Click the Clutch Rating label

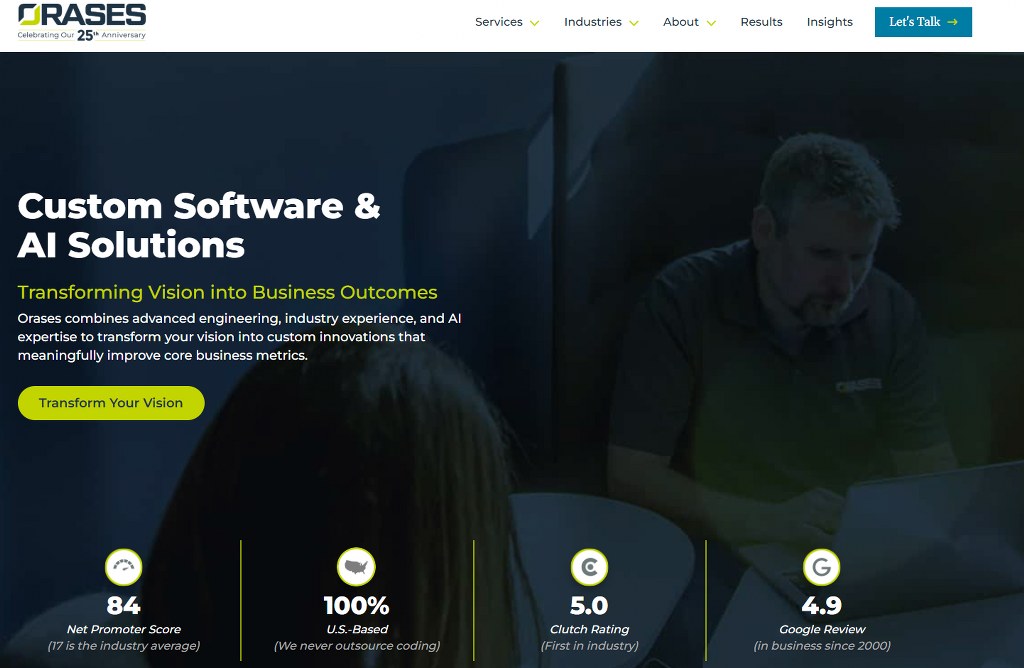[589, 629]
